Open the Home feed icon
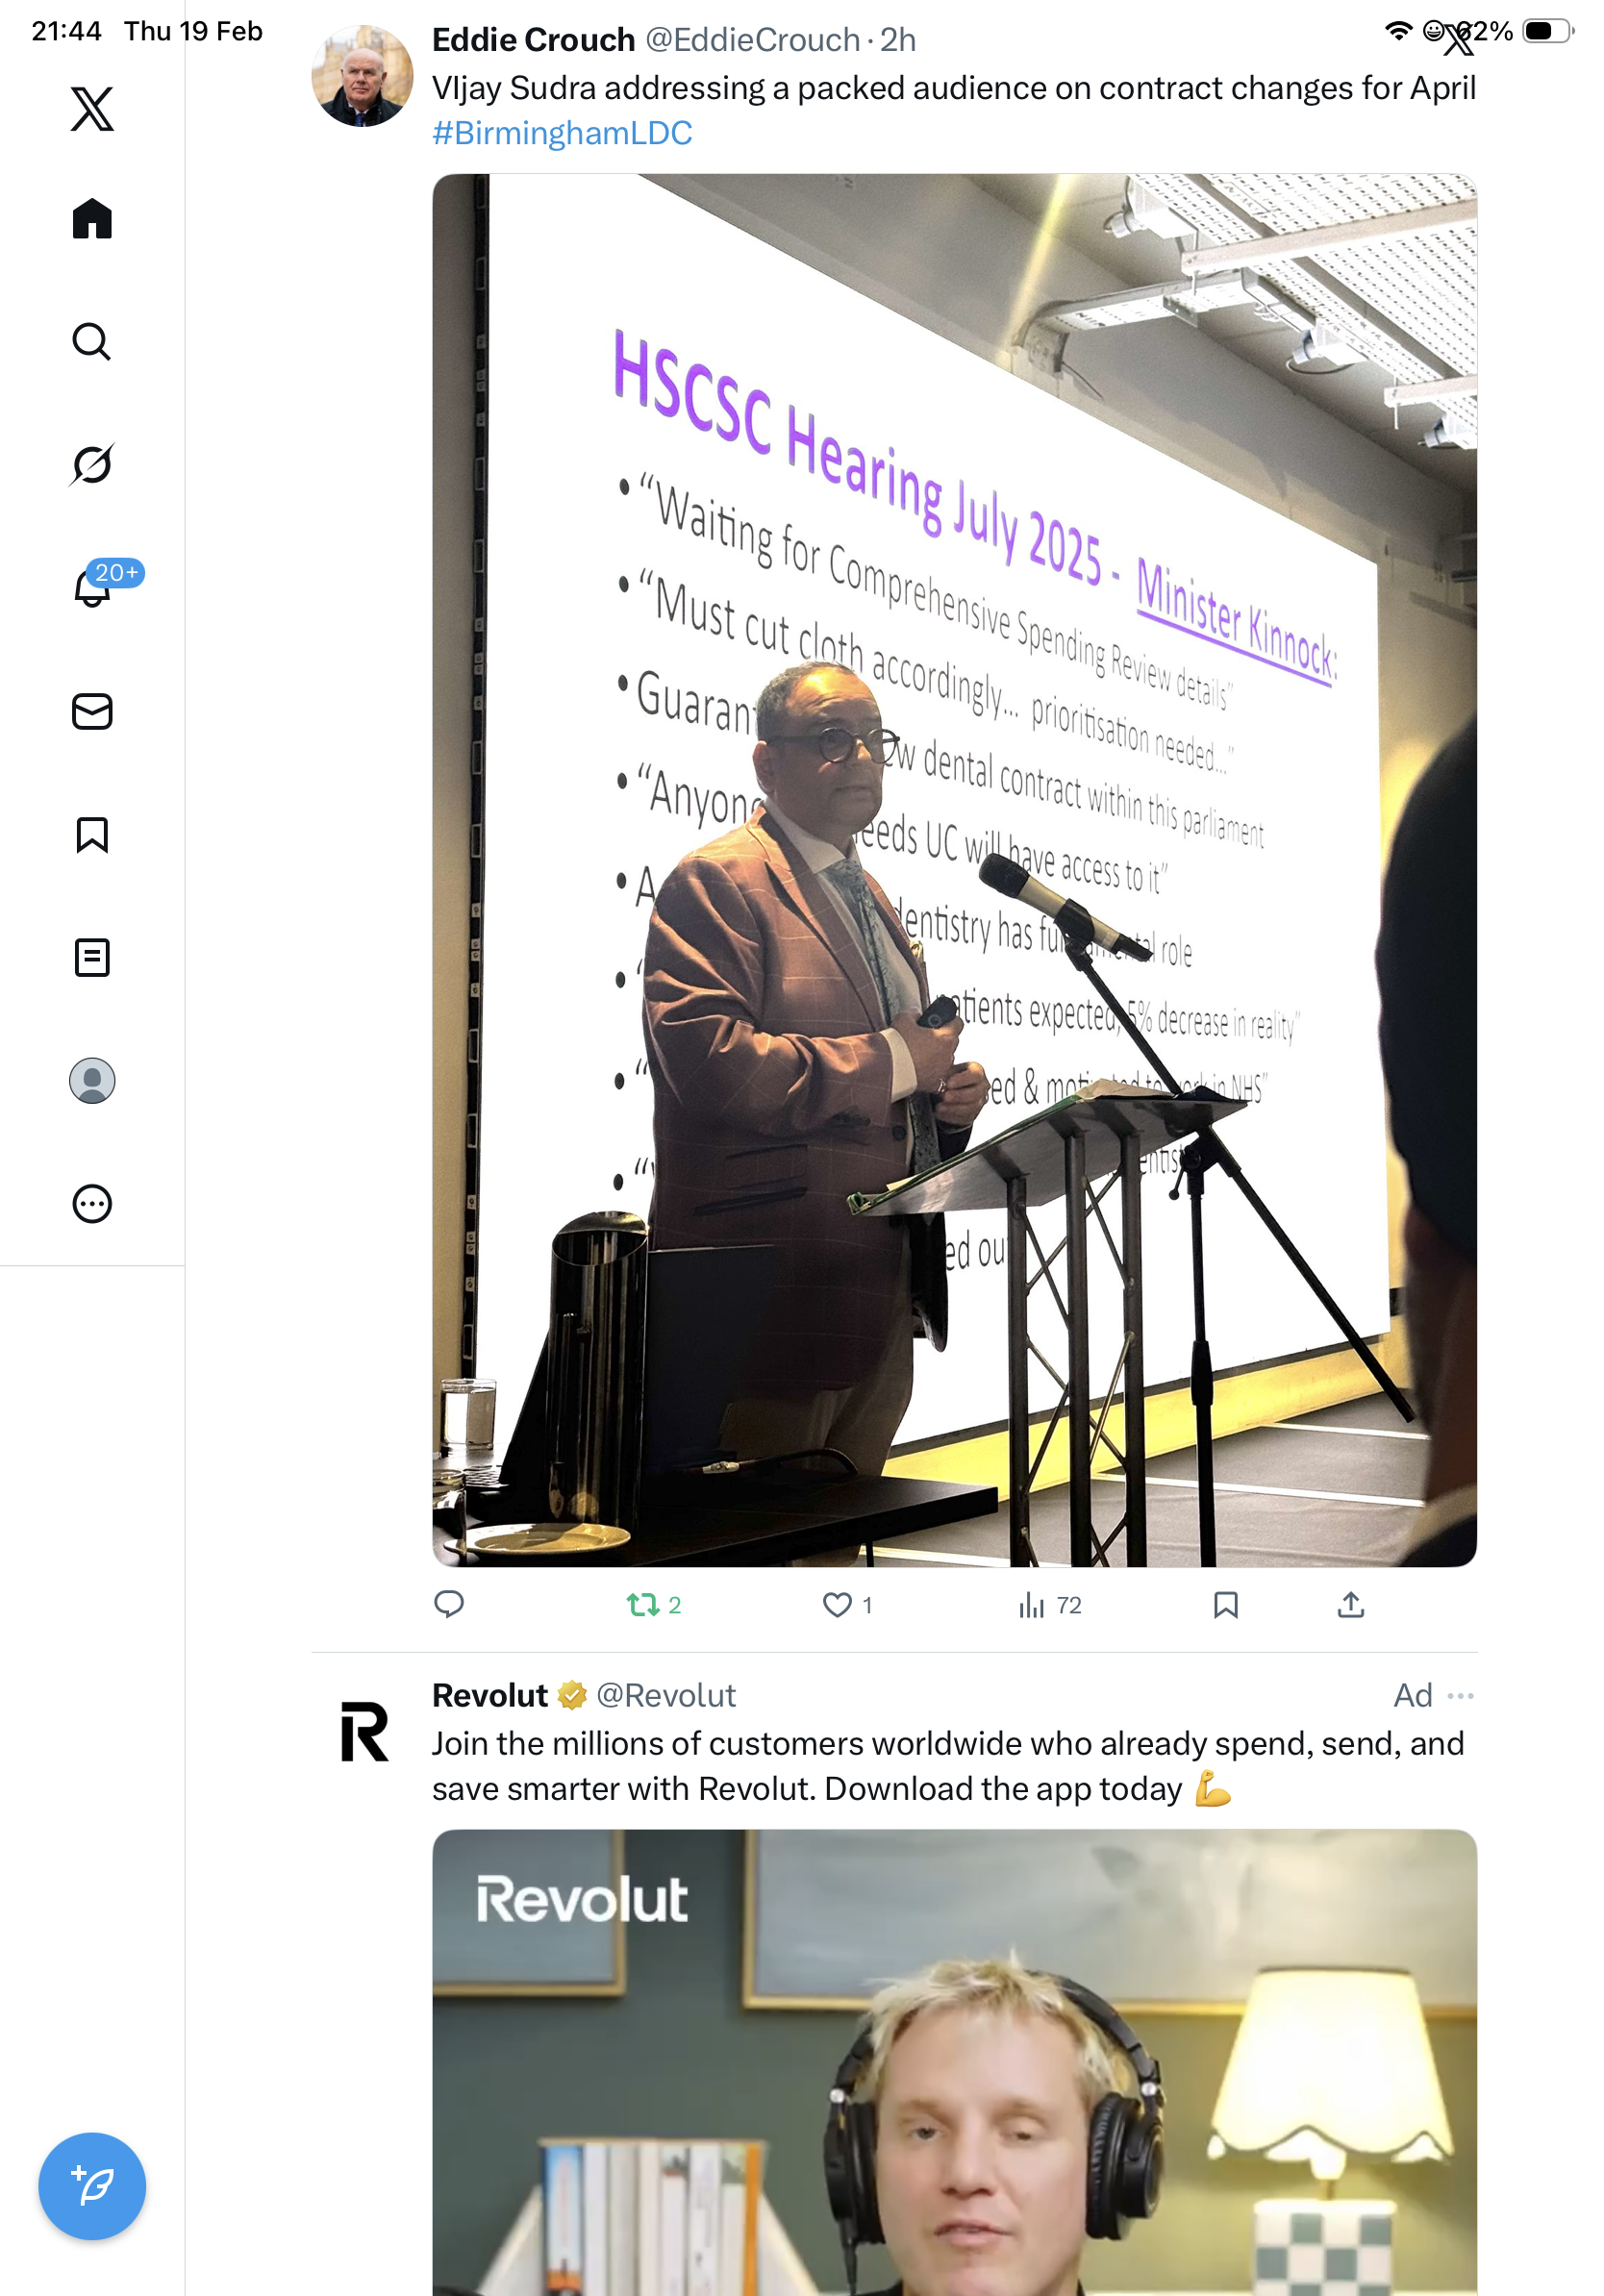 92,218
